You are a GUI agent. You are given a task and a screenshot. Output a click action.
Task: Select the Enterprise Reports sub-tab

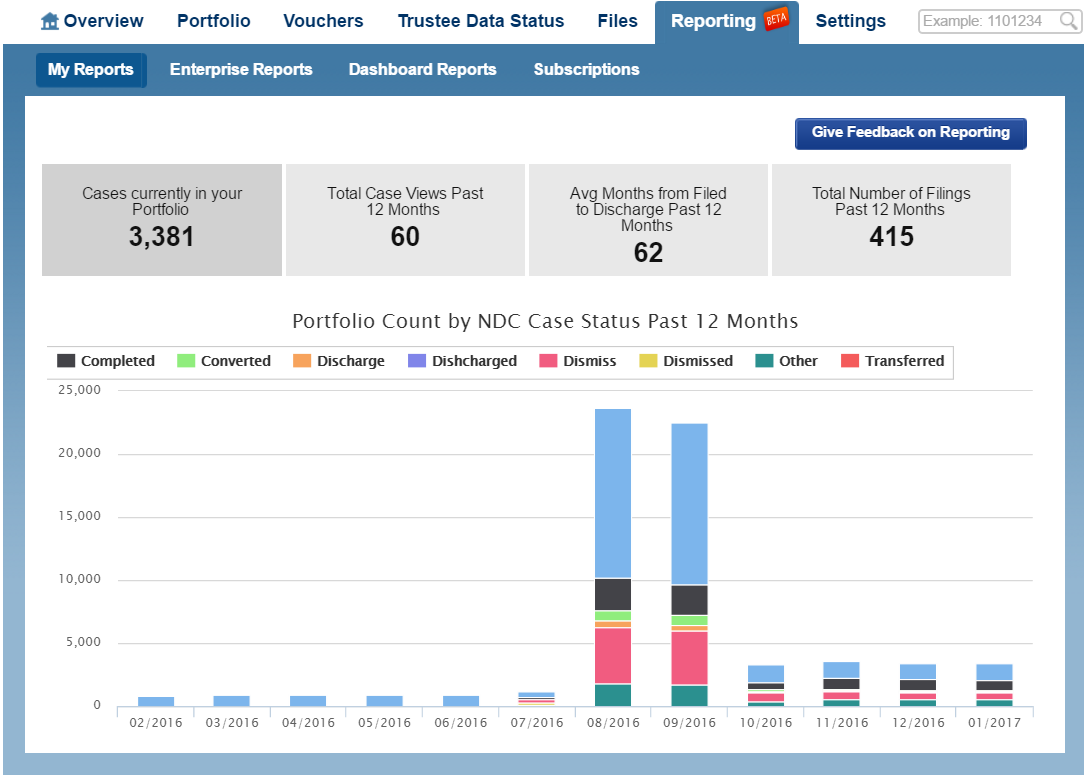coord(241,70)
